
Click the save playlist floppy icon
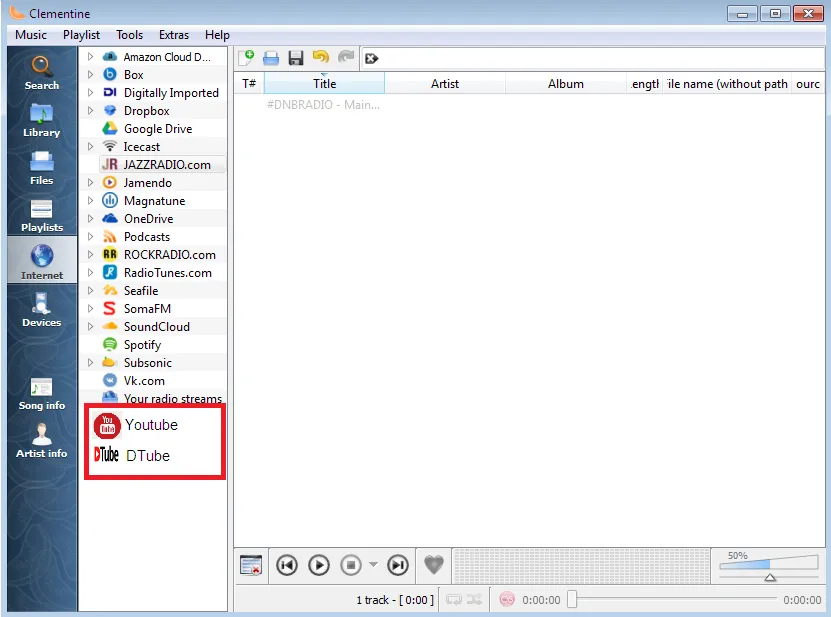[296, 58]
